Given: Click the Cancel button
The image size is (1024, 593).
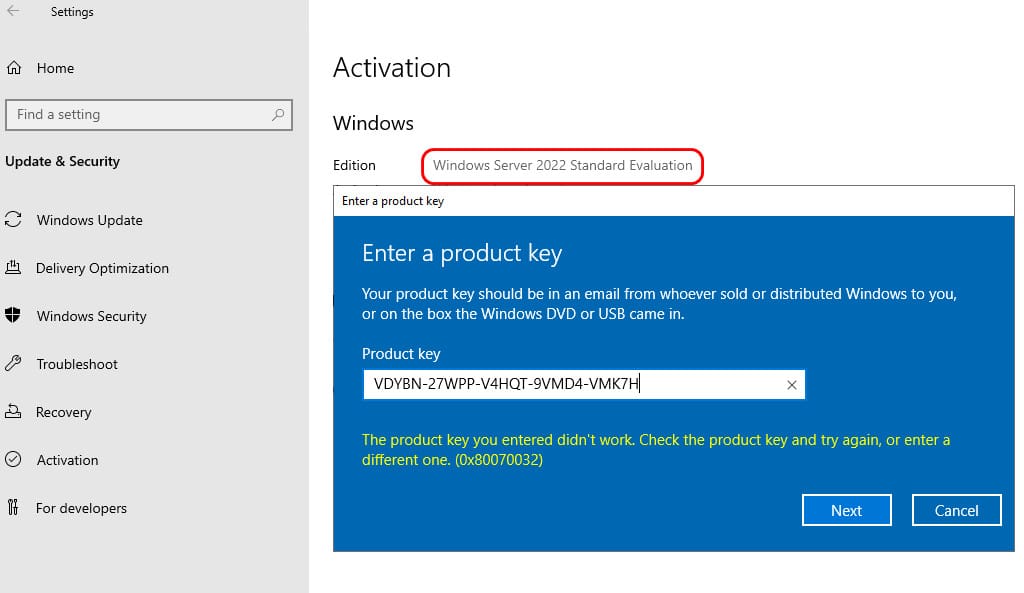Looking at the screenshot, I should pyautogui.click(x=956, y=510).
